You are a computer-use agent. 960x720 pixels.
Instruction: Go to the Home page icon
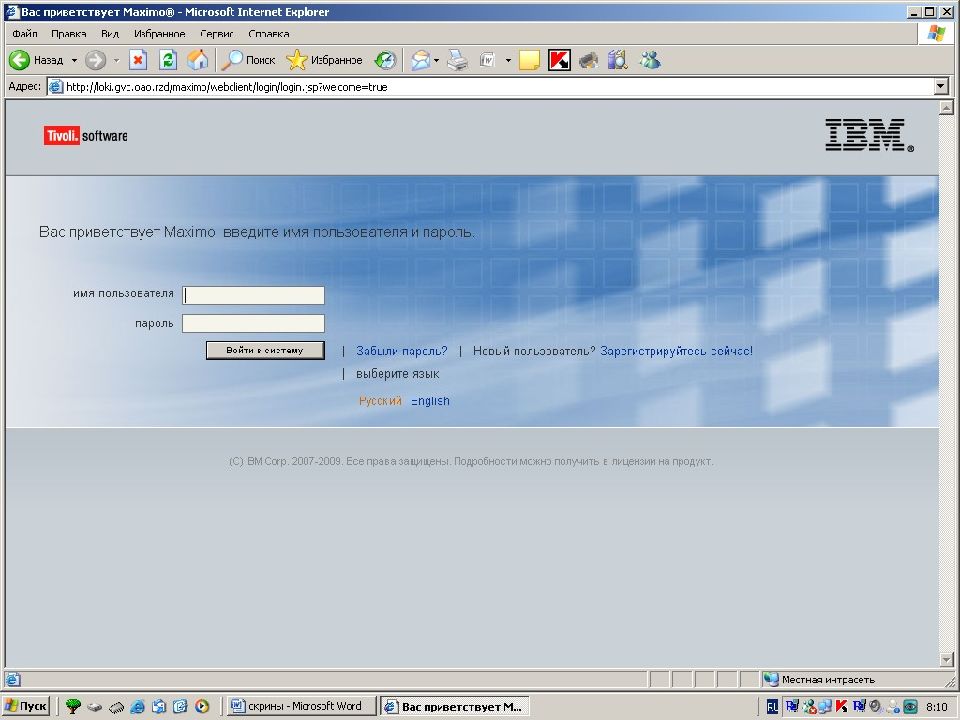click(197, 60)
